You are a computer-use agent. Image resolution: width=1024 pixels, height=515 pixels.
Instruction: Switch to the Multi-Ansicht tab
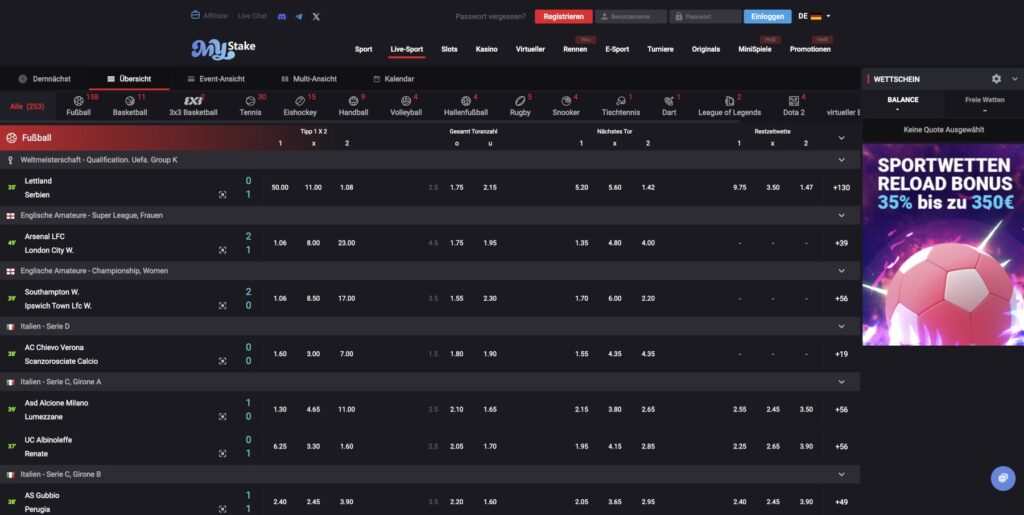pyautogui.click(x=309, y=79)
